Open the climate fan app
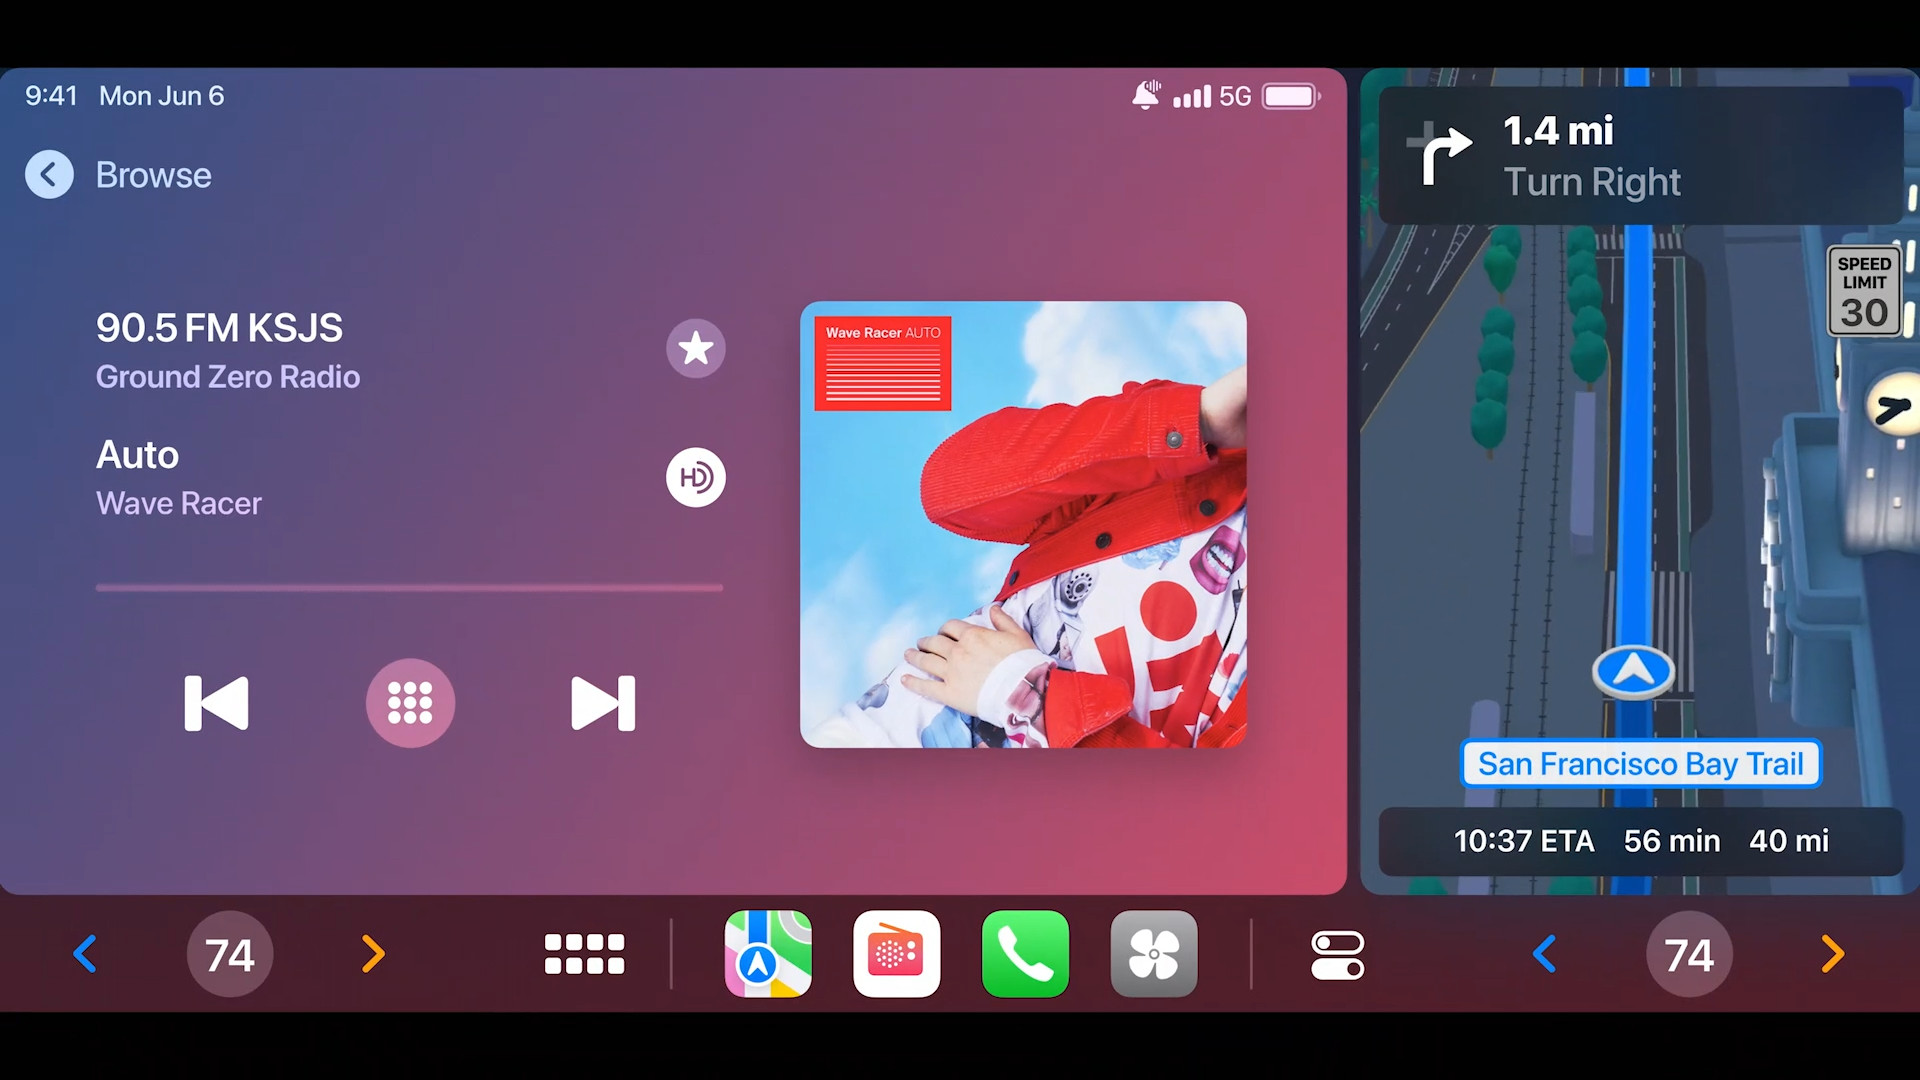Image resolution: width=1920 pixels, height=1080 pixels. [1154, 954]
